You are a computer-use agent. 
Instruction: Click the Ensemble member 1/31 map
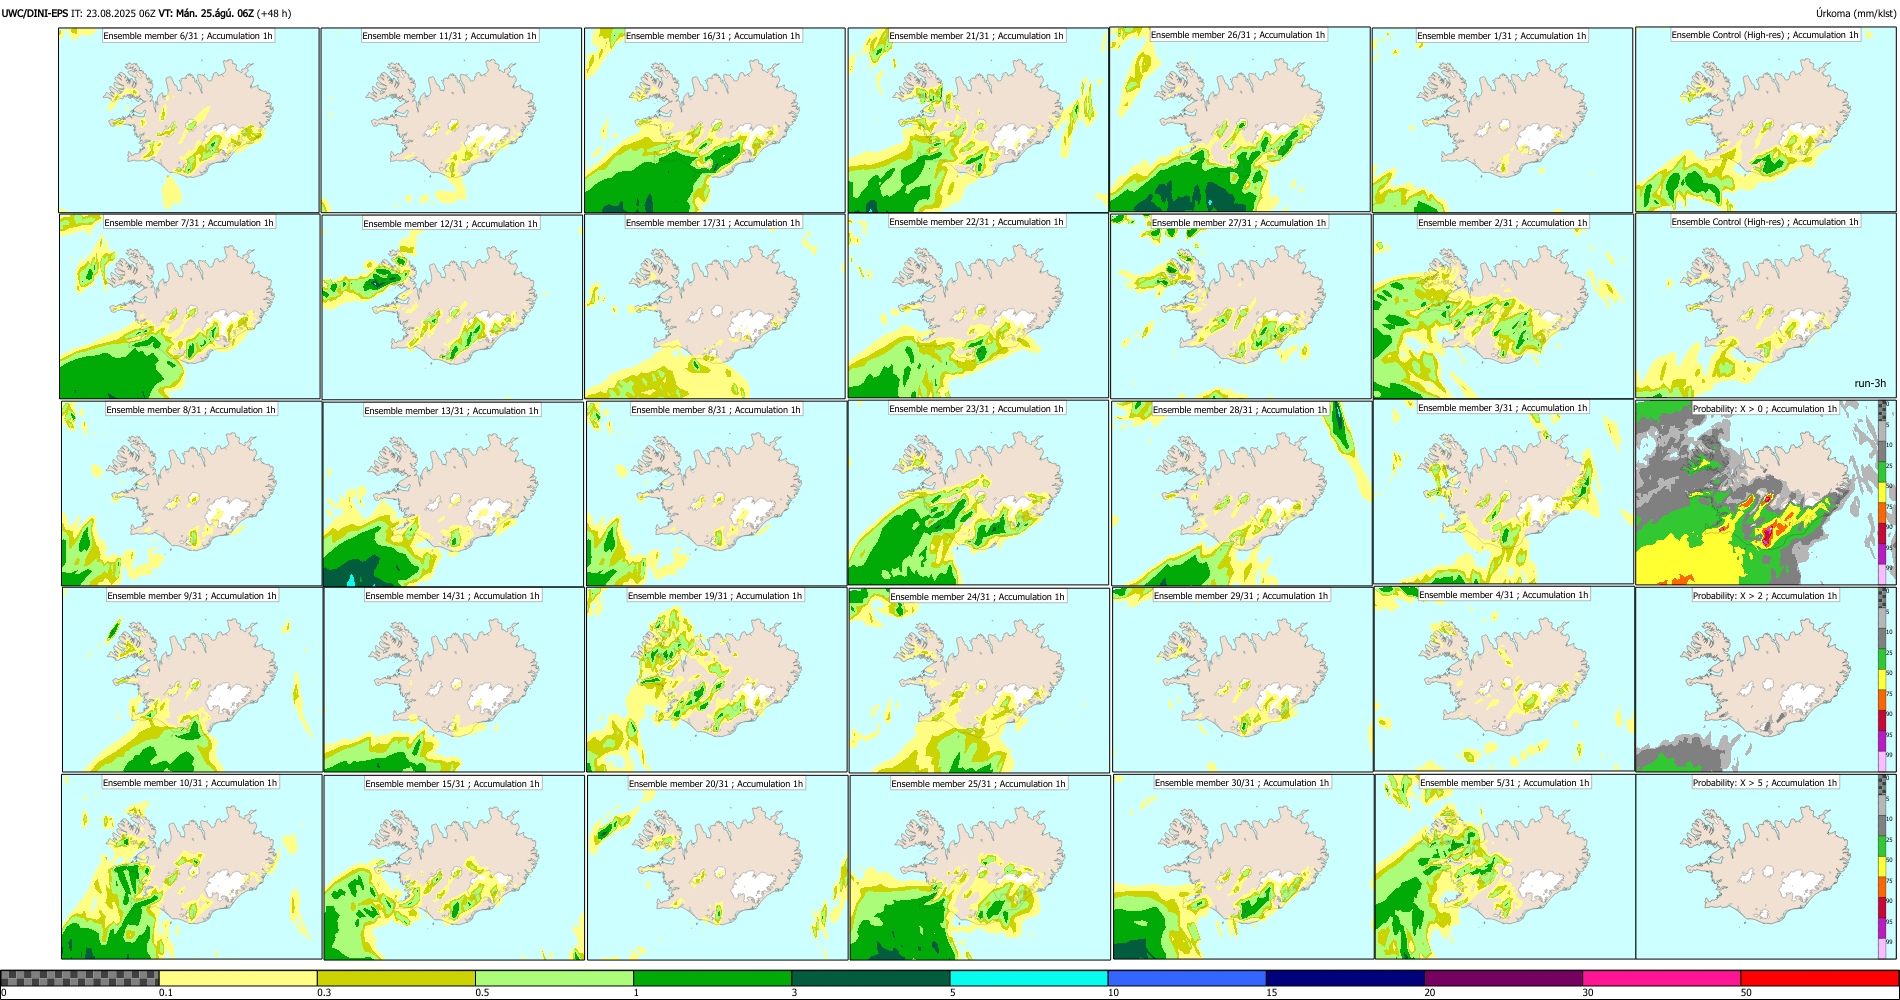pyautogui.click(x=1502, y=120)
